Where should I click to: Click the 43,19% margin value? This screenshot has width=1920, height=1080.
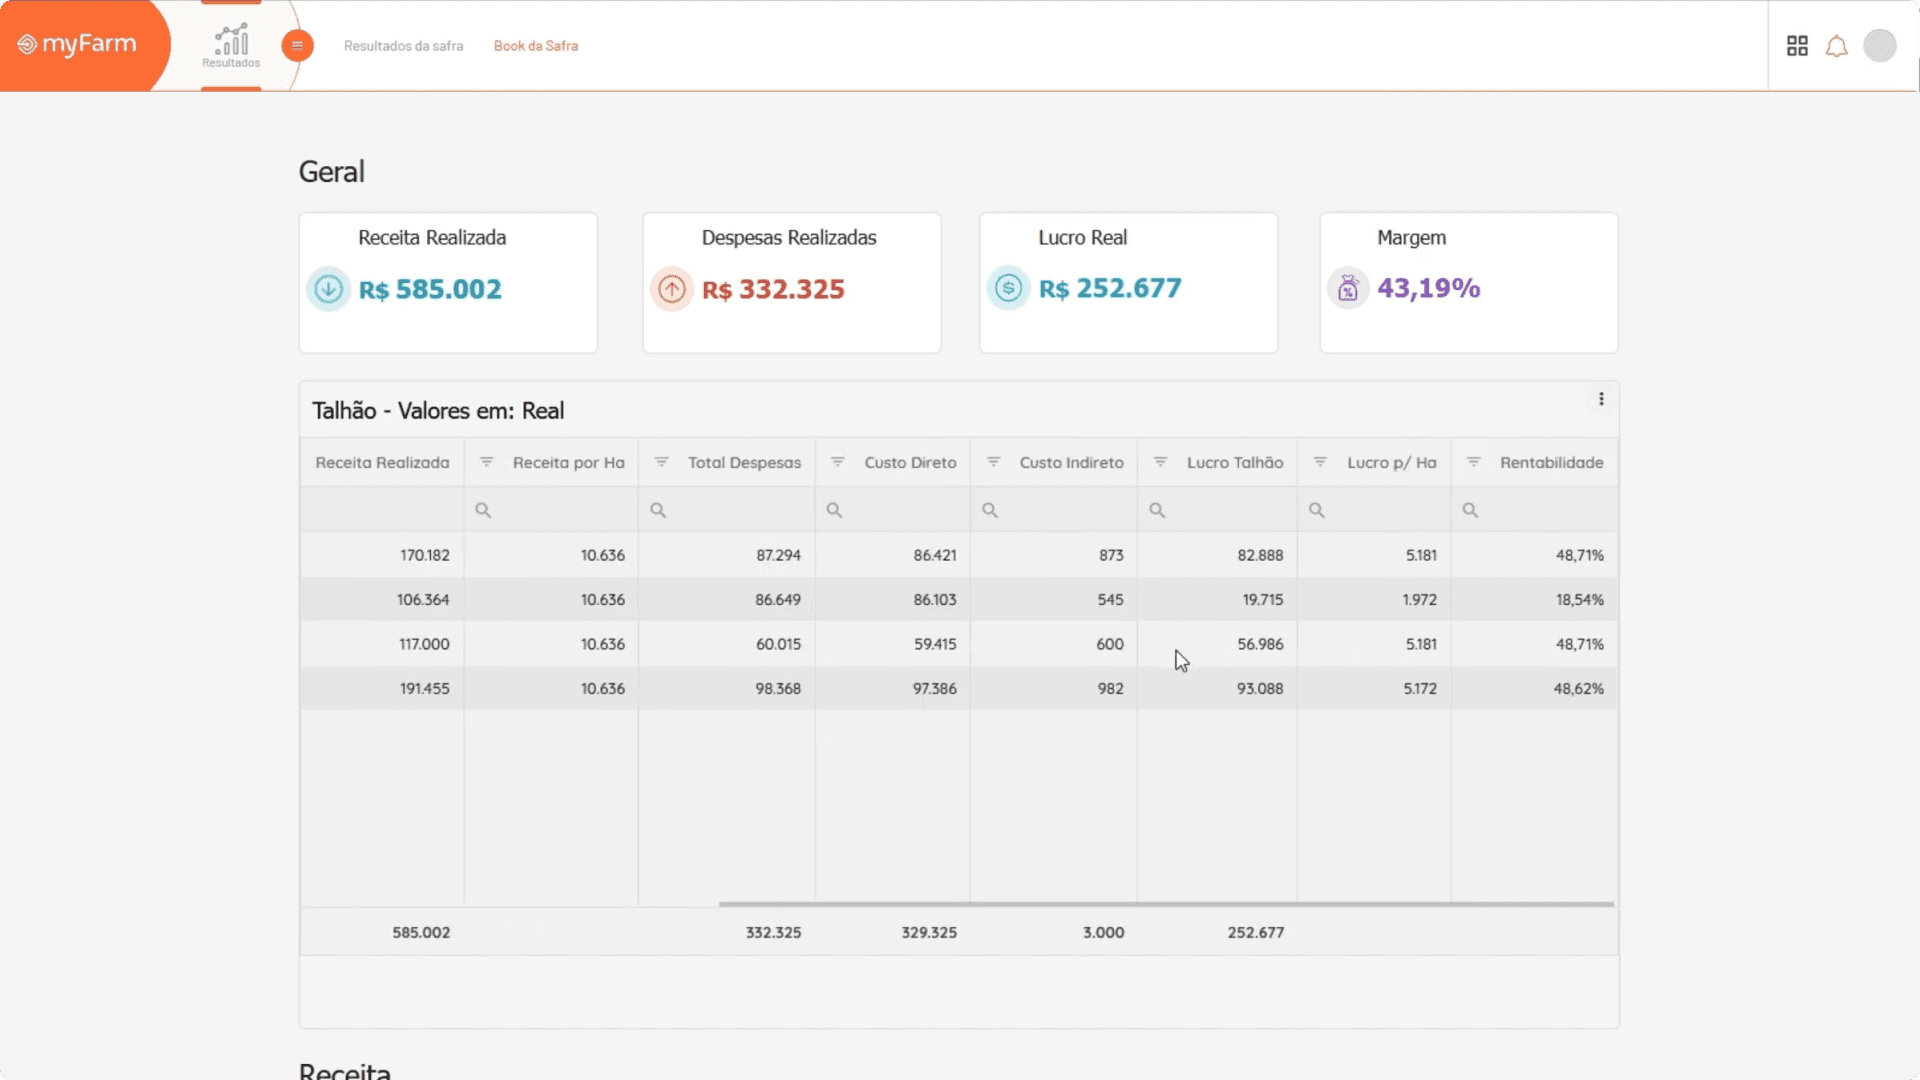pos(1428,288)
